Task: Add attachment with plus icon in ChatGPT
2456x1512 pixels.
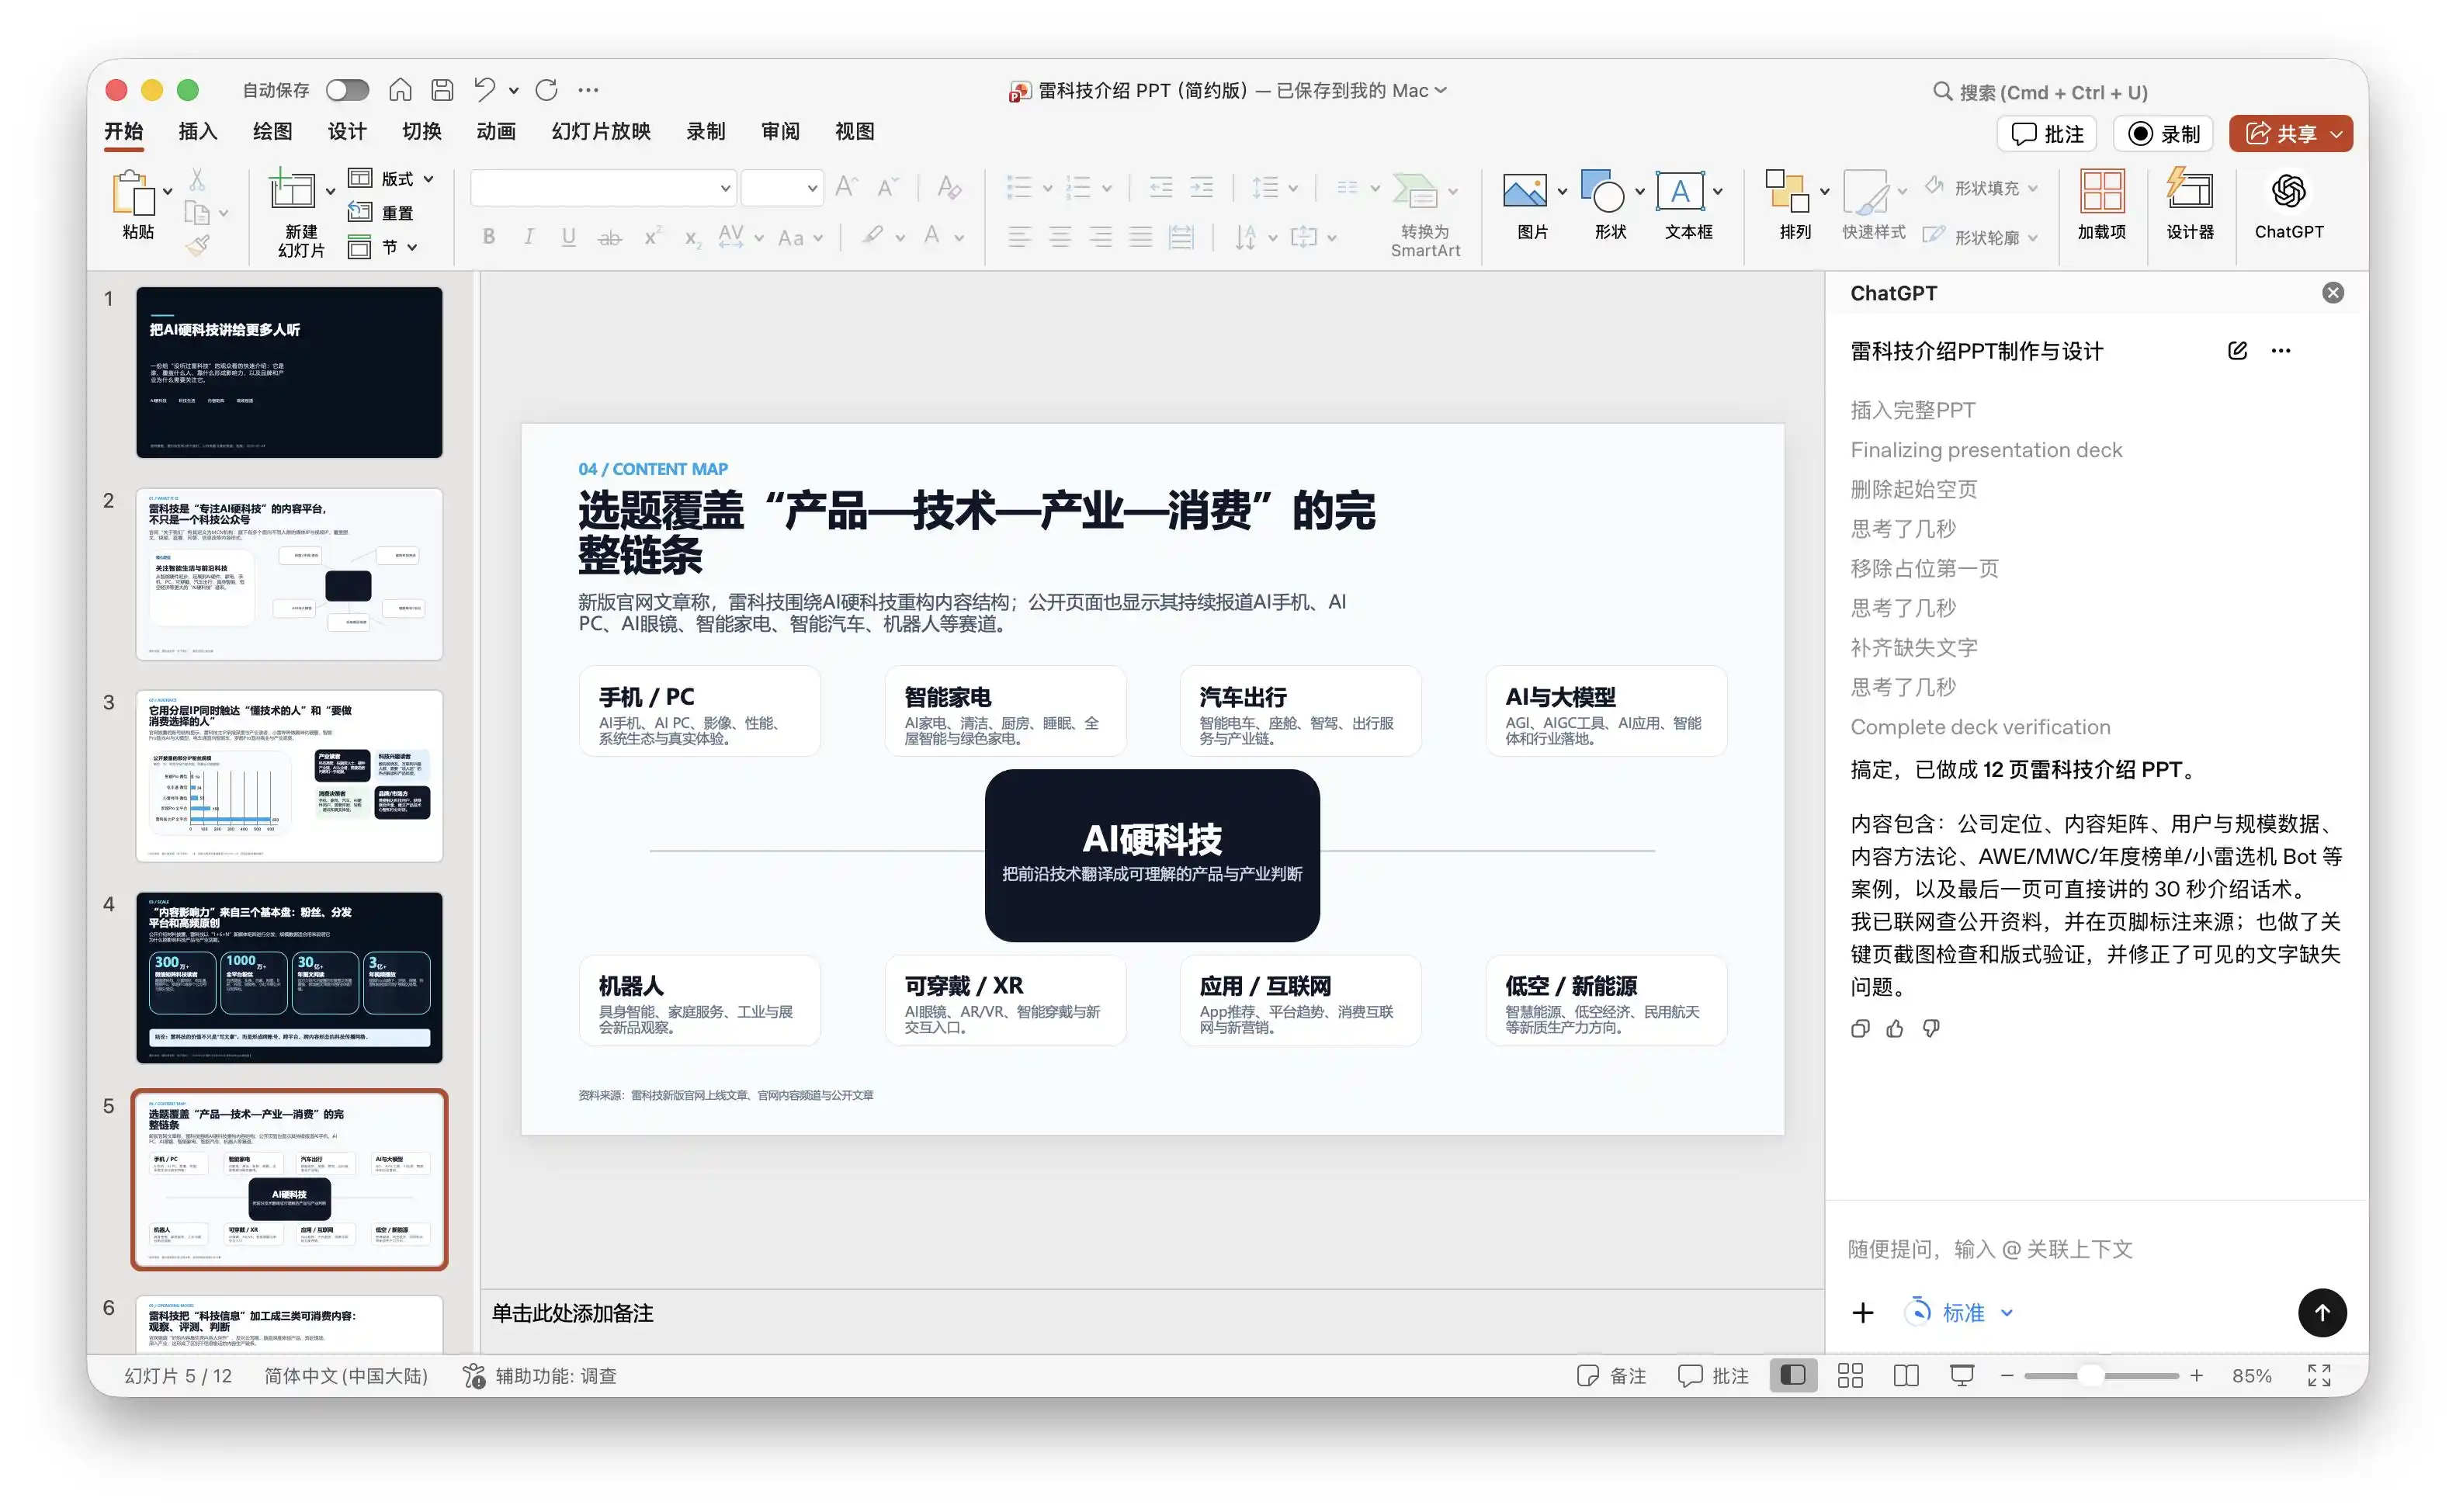Action: (1863, 1312)
